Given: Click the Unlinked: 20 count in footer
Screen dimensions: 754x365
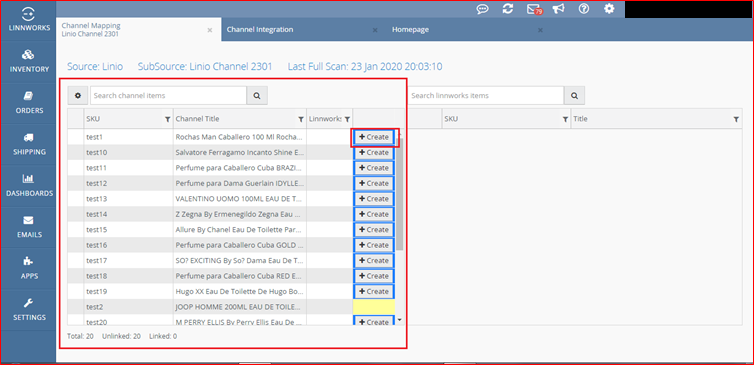Looking at the screenshot, I should click(x=121, y=337).
